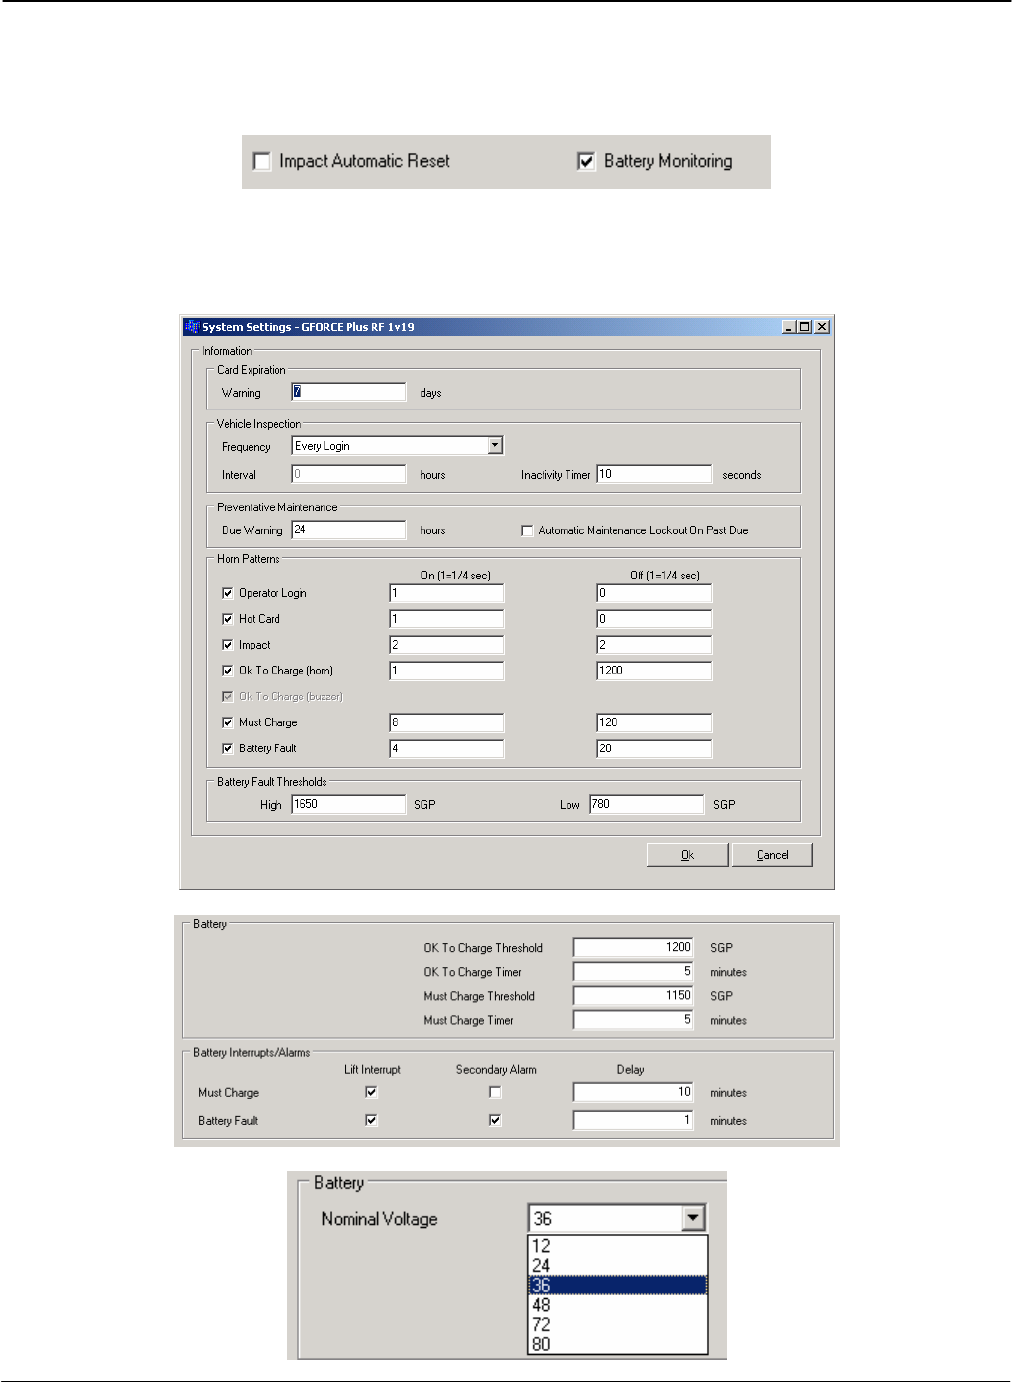Viewport: 1012px width, 1382px height.
Task: Click Must Charge Delay minutes field
Action: (633, 1093)
